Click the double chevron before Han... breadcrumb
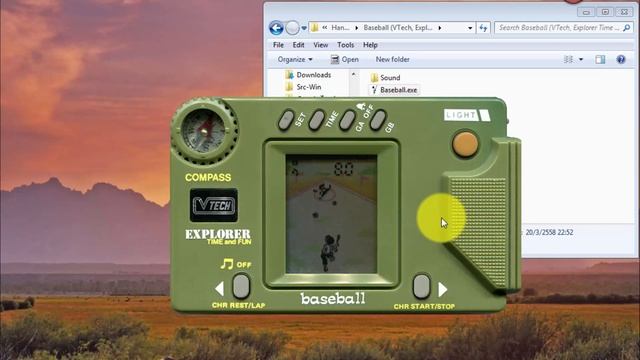This screenshot has height=360, width=640. pos(325,28)
